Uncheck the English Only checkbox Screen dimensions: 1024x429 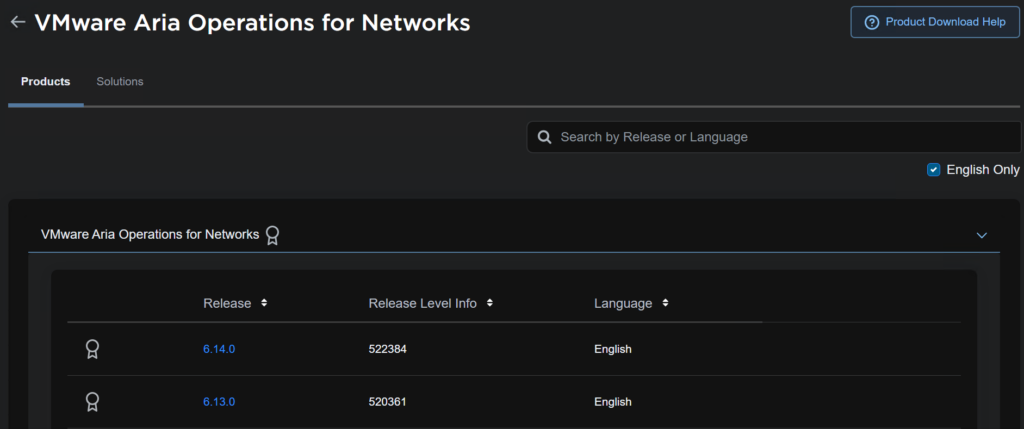[x=933, y=170]
